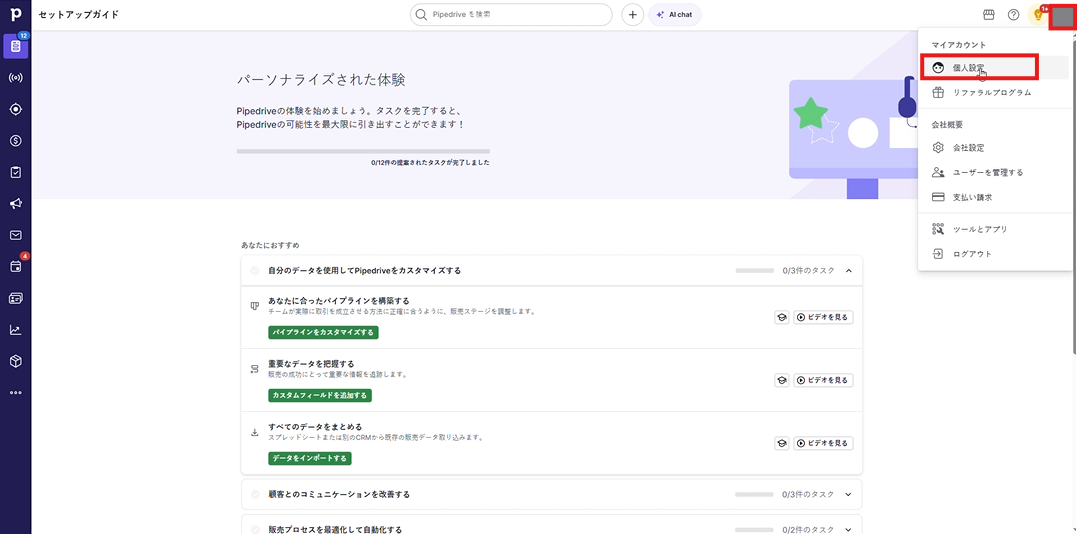The image size is (1077, 534).
Task: Open the Deals dollar sidebar icon
Action: 15,141
